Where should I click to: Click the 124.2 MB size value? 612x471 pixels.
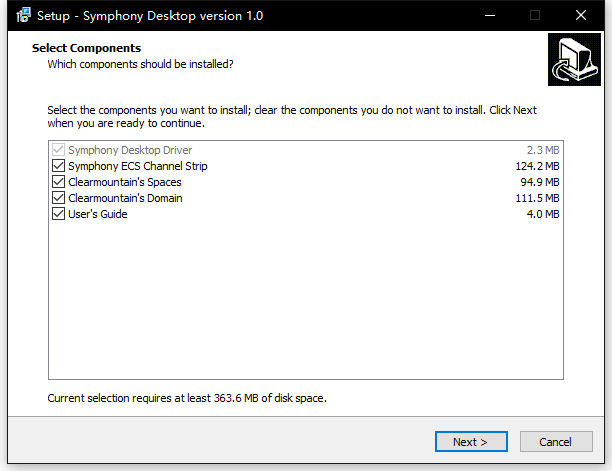point(537,166)
